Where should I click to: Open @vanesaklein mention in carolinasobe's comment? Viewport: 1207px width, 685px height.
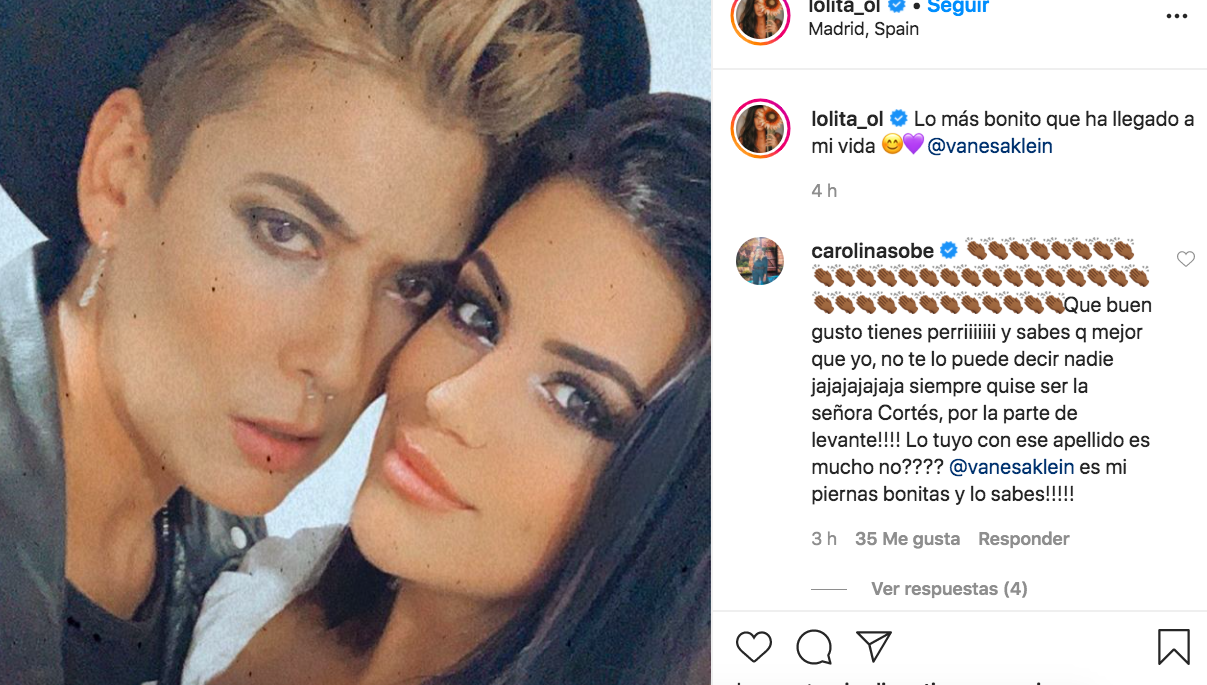(1011, 467)
